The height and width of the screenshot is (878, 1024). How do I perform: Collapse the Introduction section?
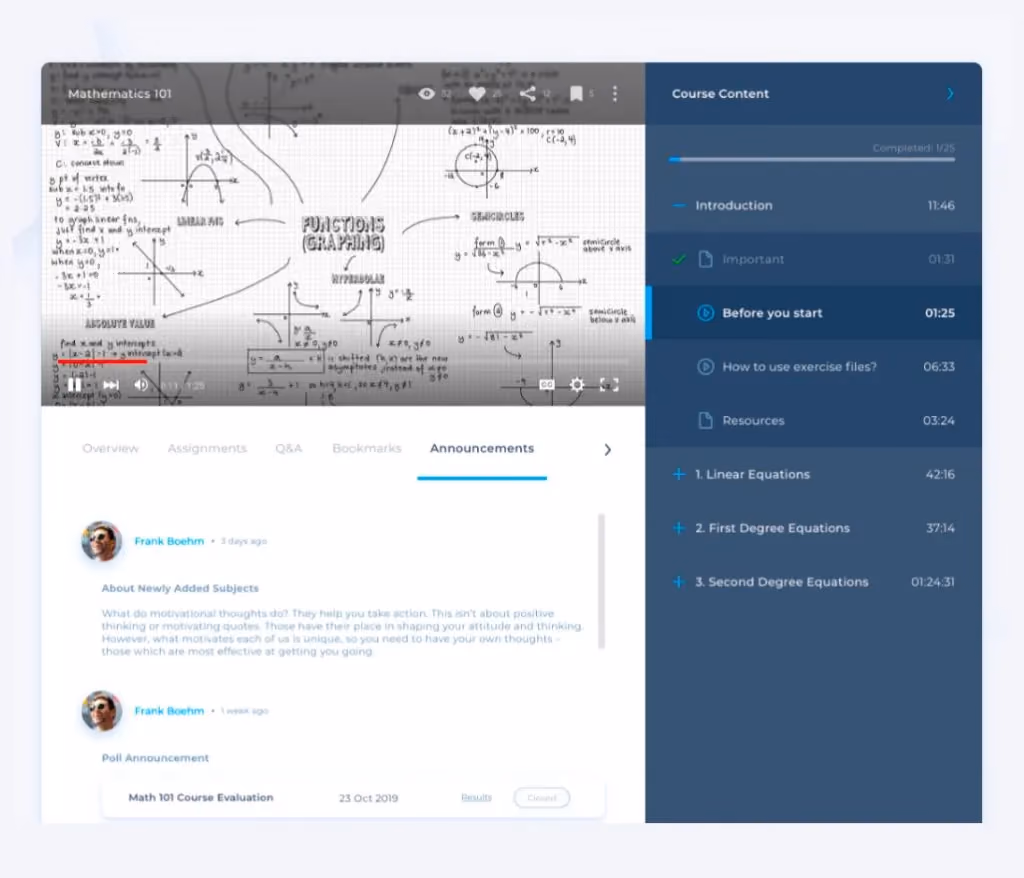679,205
